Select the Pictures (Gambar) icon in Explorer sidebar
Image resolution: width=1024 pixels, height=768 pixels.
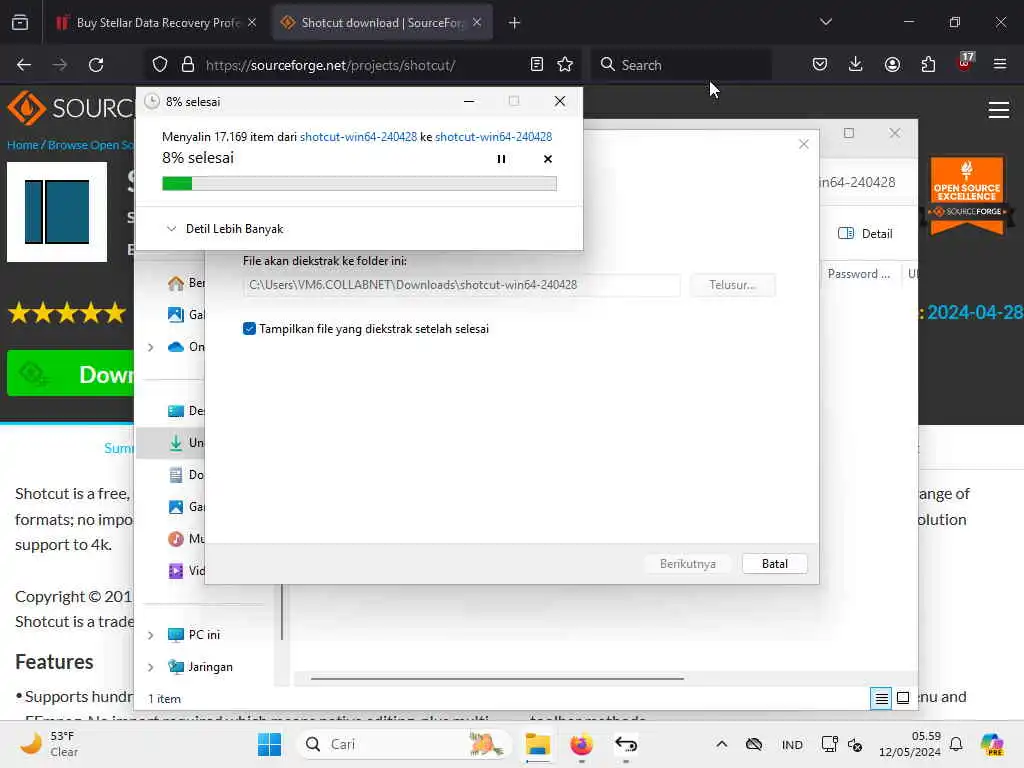[176, 507]
